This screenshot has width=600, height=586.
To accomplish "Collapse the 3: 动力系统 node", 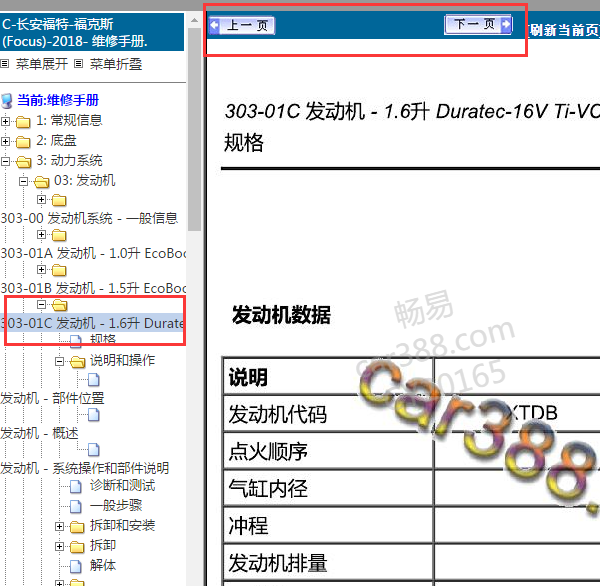I will coord(5,161).
